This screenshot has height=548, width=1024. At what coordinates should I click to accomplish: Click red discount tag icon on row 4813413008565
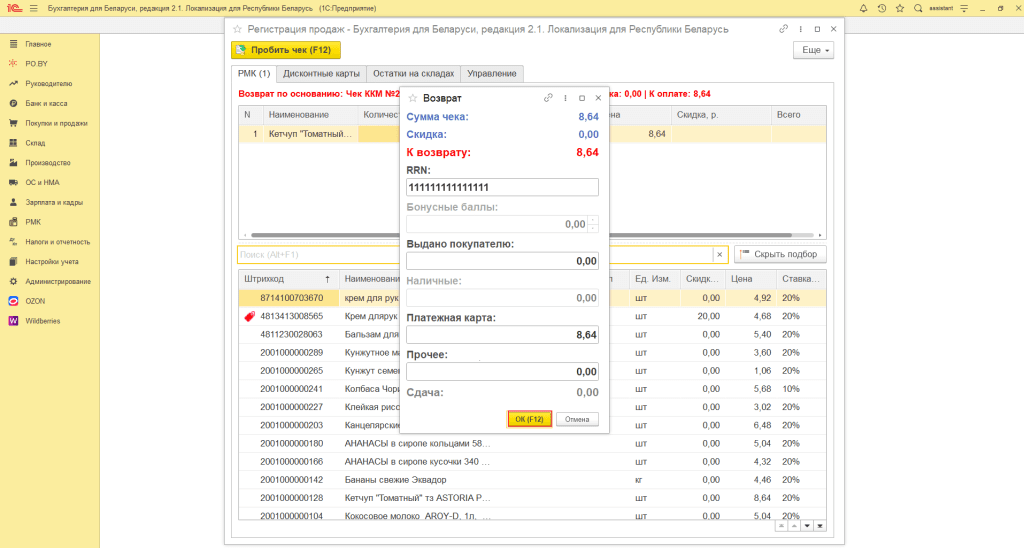(249, 316)
